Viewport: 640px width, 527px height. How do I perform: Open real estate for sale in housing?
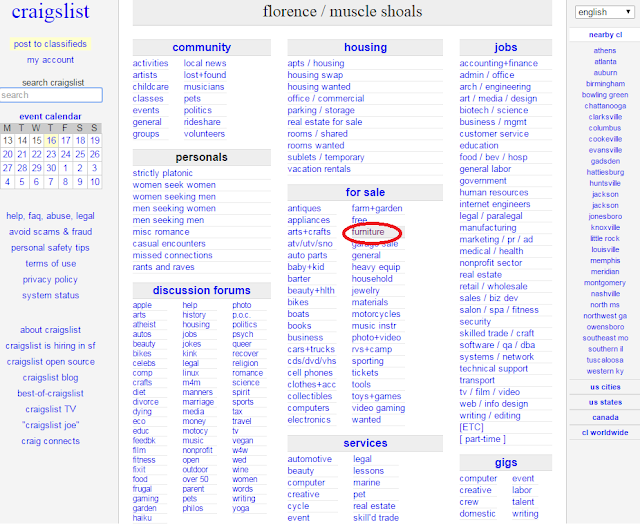(x=325, y=122)
